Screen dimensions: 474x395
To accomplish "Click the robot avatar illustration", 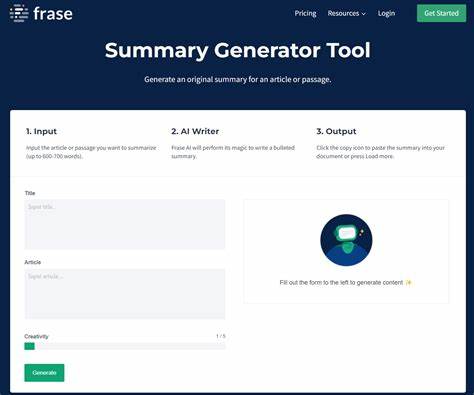I will pyautogui.click(x=346, y=240).
